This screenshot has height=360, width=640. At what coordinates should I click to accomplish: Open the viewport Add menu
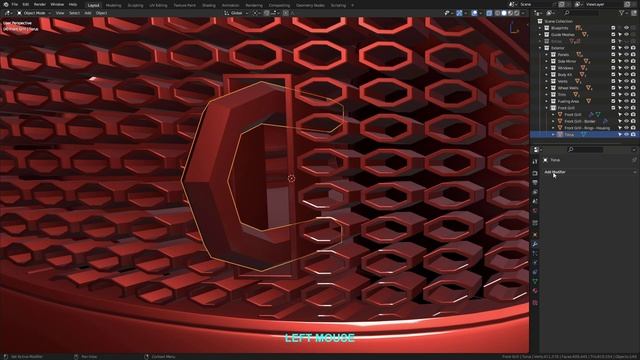pyautogui.click(x=88, y=13)
